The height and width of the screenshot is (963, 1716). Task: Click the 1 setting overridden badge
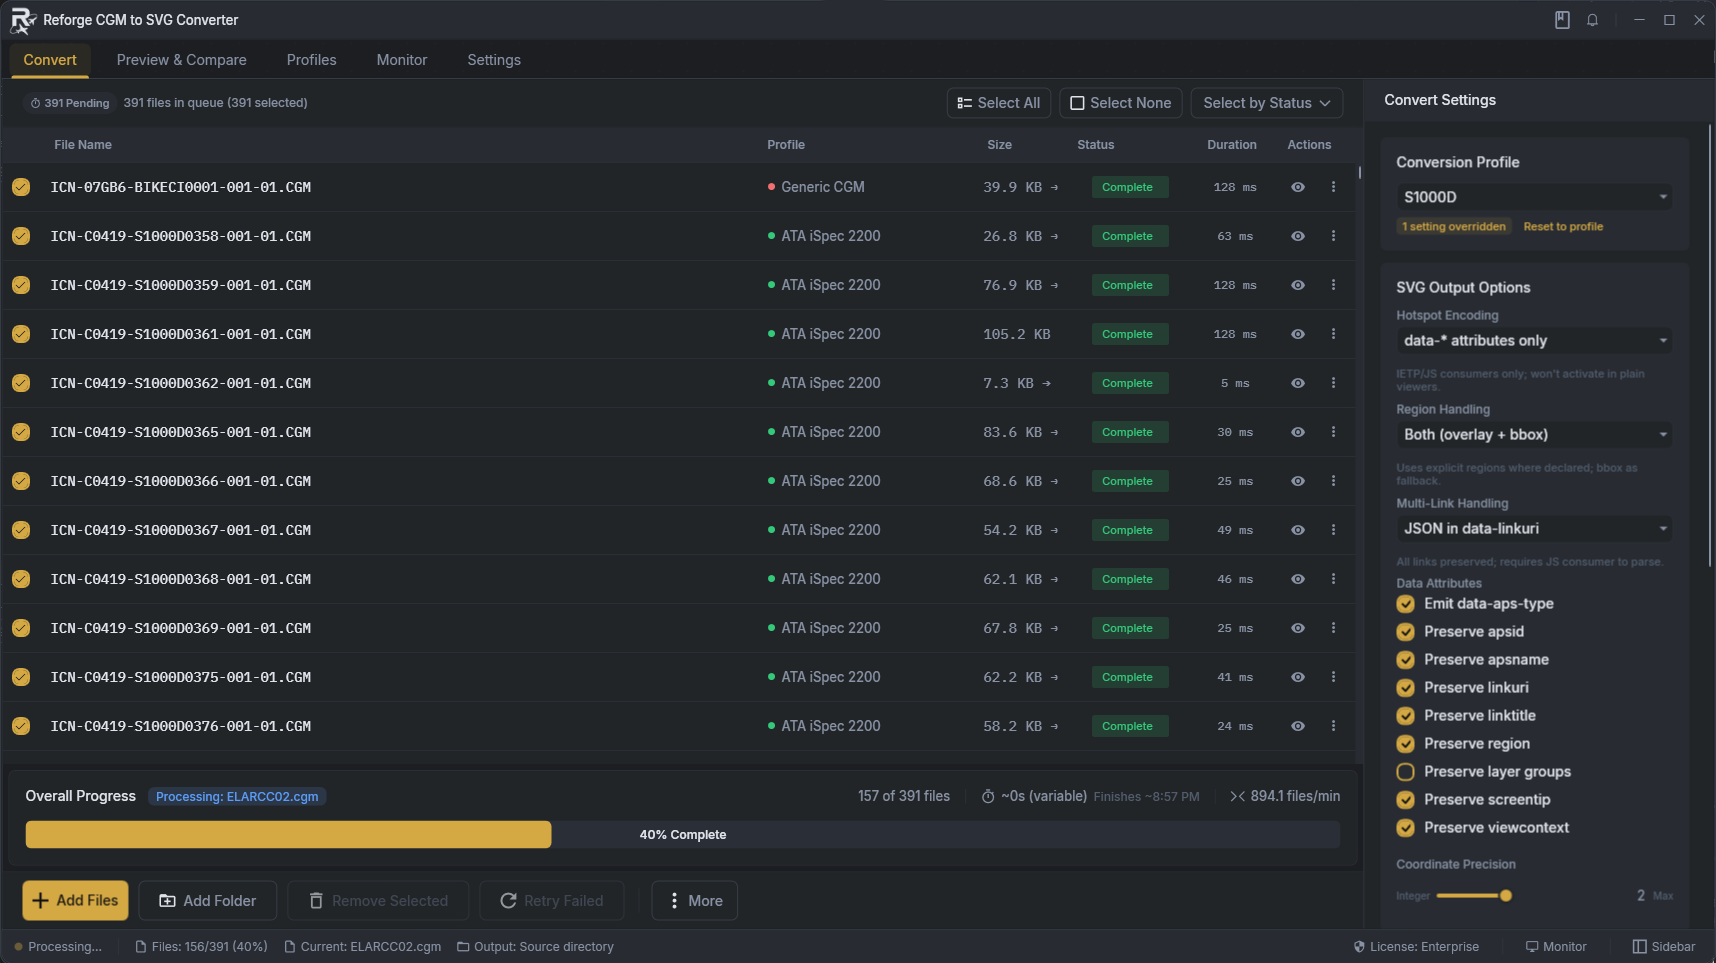[1453, 227]
